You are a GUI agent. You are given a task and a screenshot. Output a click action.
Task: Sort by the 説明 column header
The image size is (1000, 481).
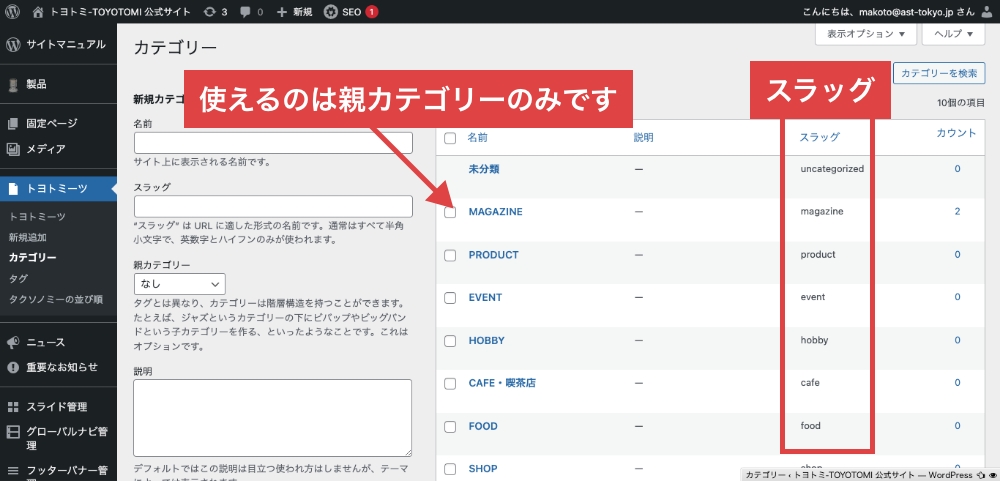point(643,137)
